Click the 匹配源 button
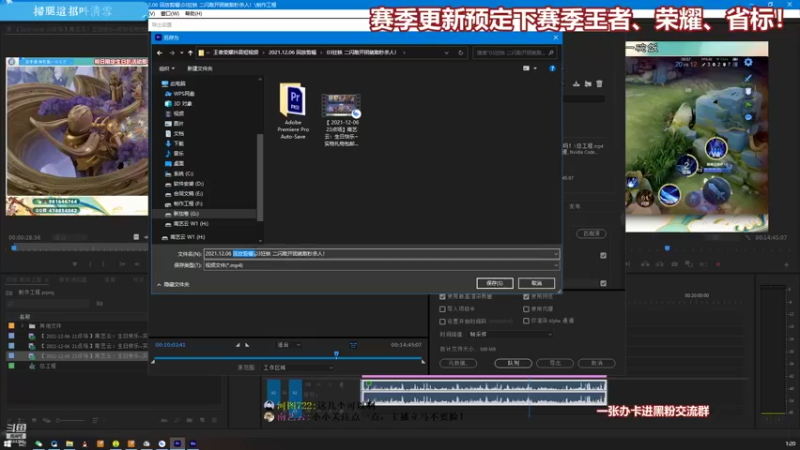The width and height of the screenshot is (800, 450). pos(591,234)
